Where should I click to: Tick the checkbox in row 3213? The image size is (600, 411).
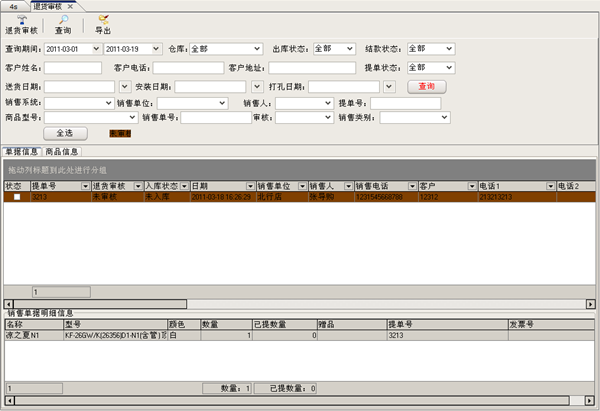[x=16, y=197]
